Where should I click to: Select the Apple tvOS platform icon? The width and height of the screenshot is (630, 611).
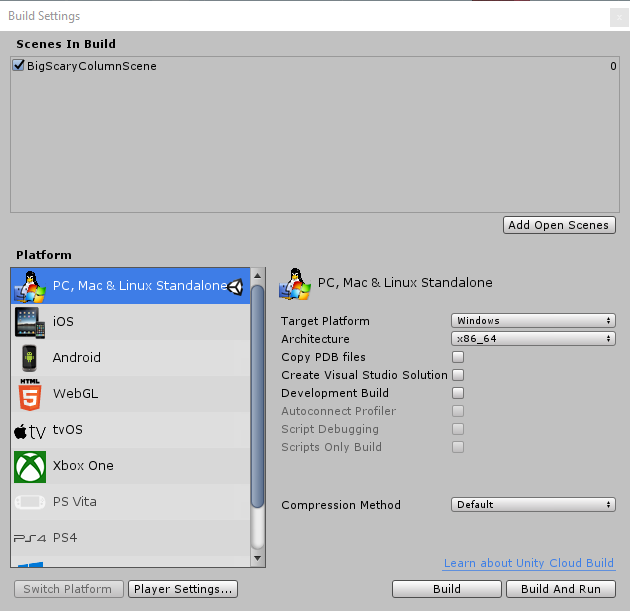coord(29,431)
